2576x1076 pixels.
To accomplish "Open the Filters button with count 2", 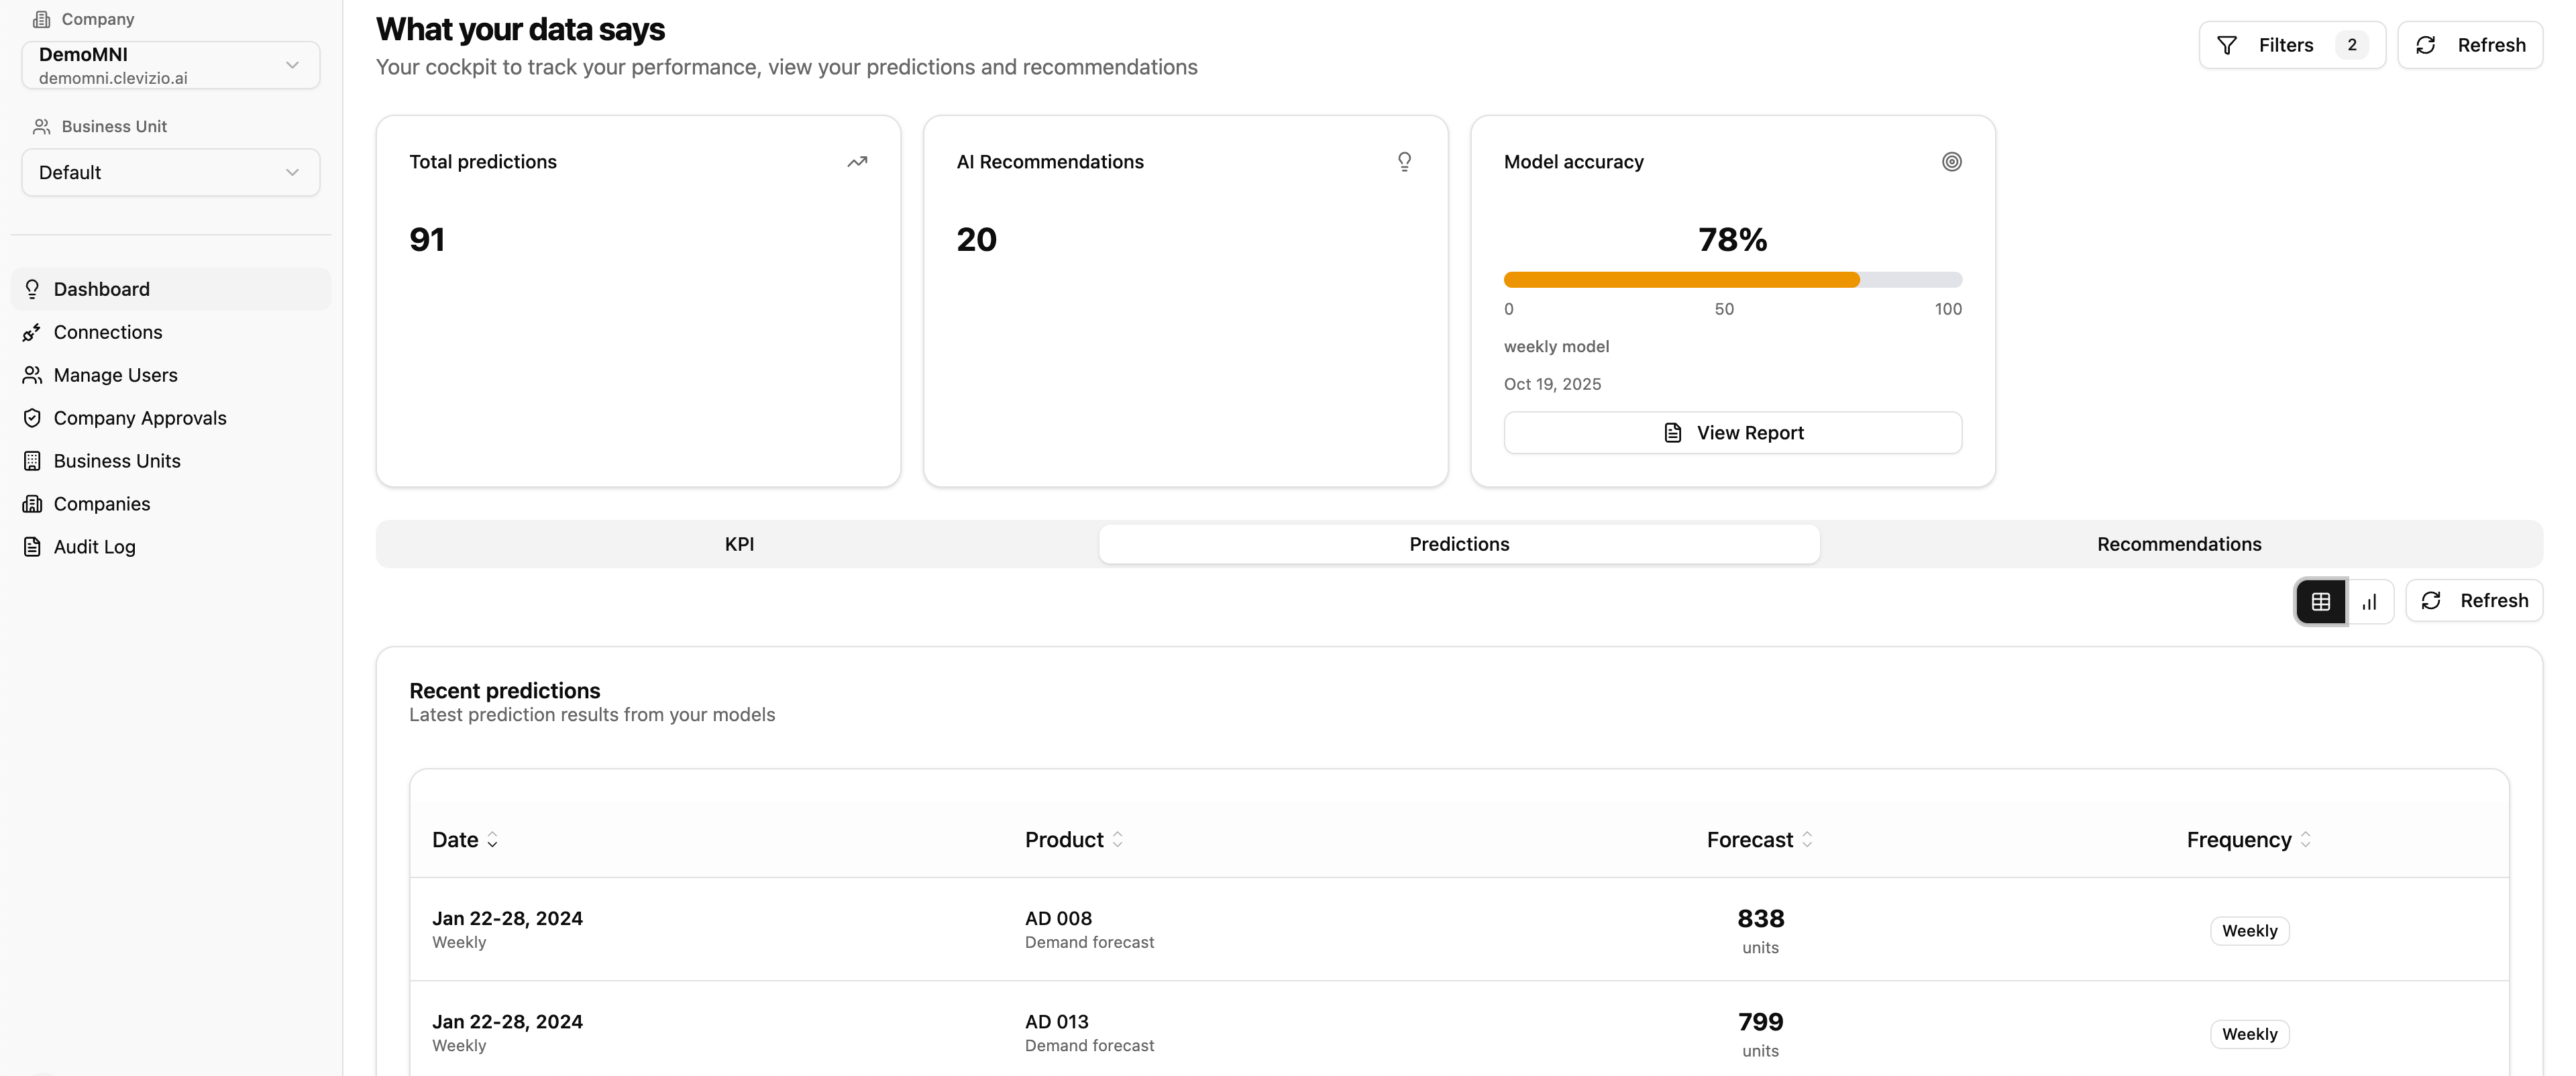I will click(2291, 45).
